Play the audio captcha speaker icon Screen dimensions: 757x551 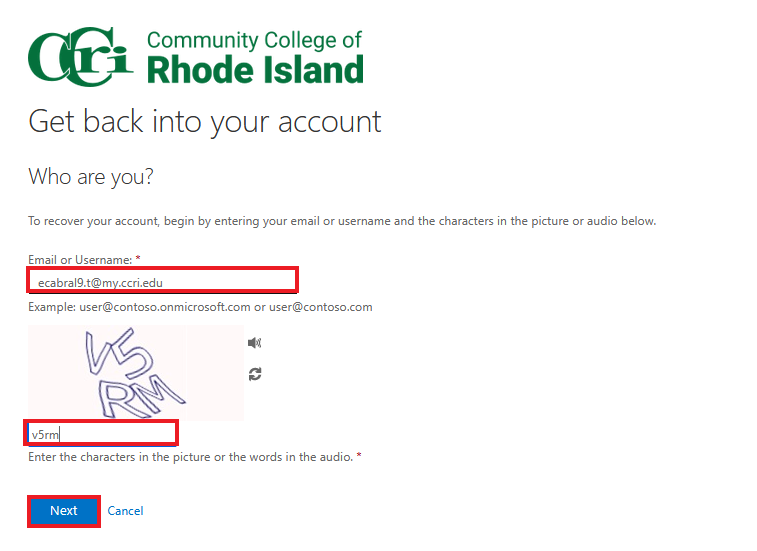pyautogui.click(x=255, y=343)
